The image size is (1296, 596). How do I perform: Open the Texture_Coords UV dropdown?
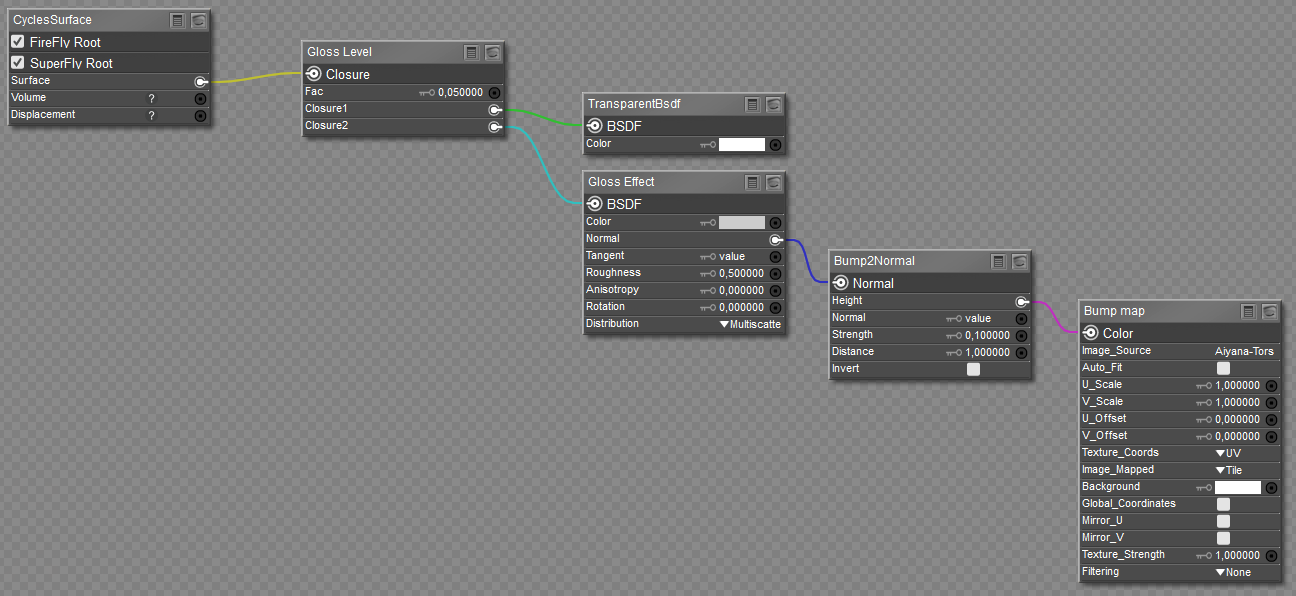[x=1228, y=453]
